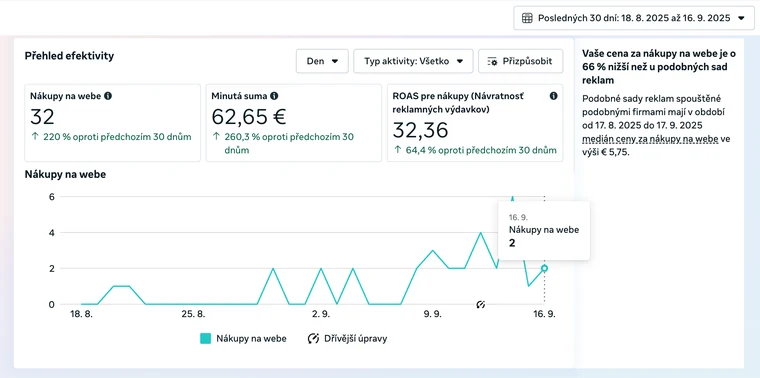
Task: Click the Dřívější úpravy legend label
Action: (356, 339)
